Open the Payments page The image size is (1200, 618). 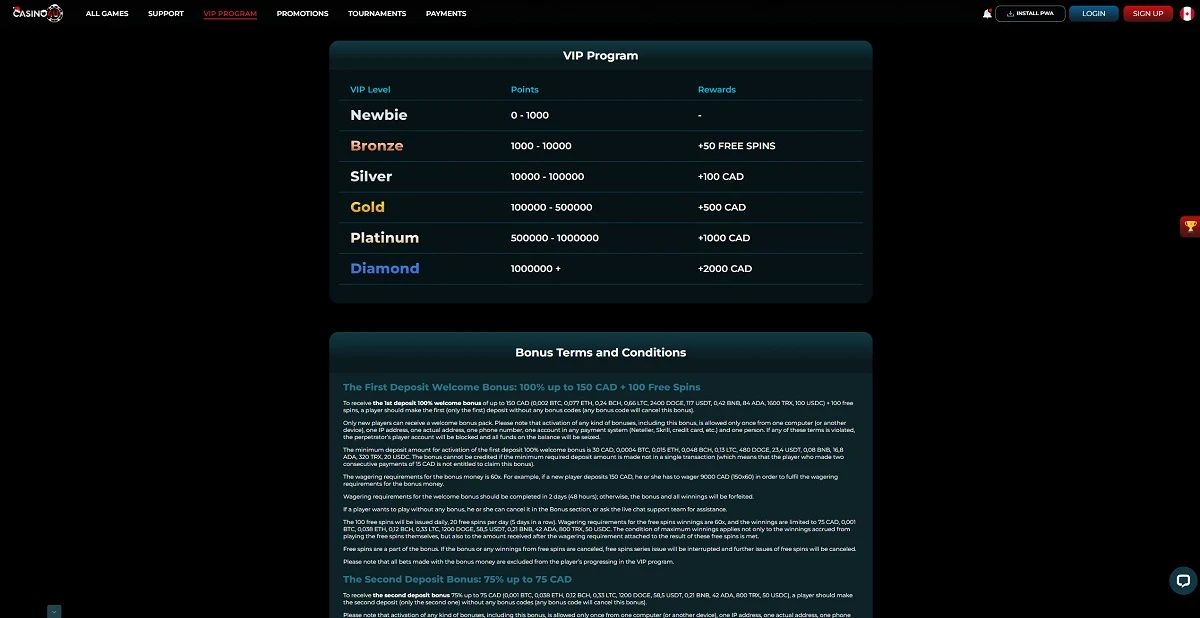click(446, 14)
